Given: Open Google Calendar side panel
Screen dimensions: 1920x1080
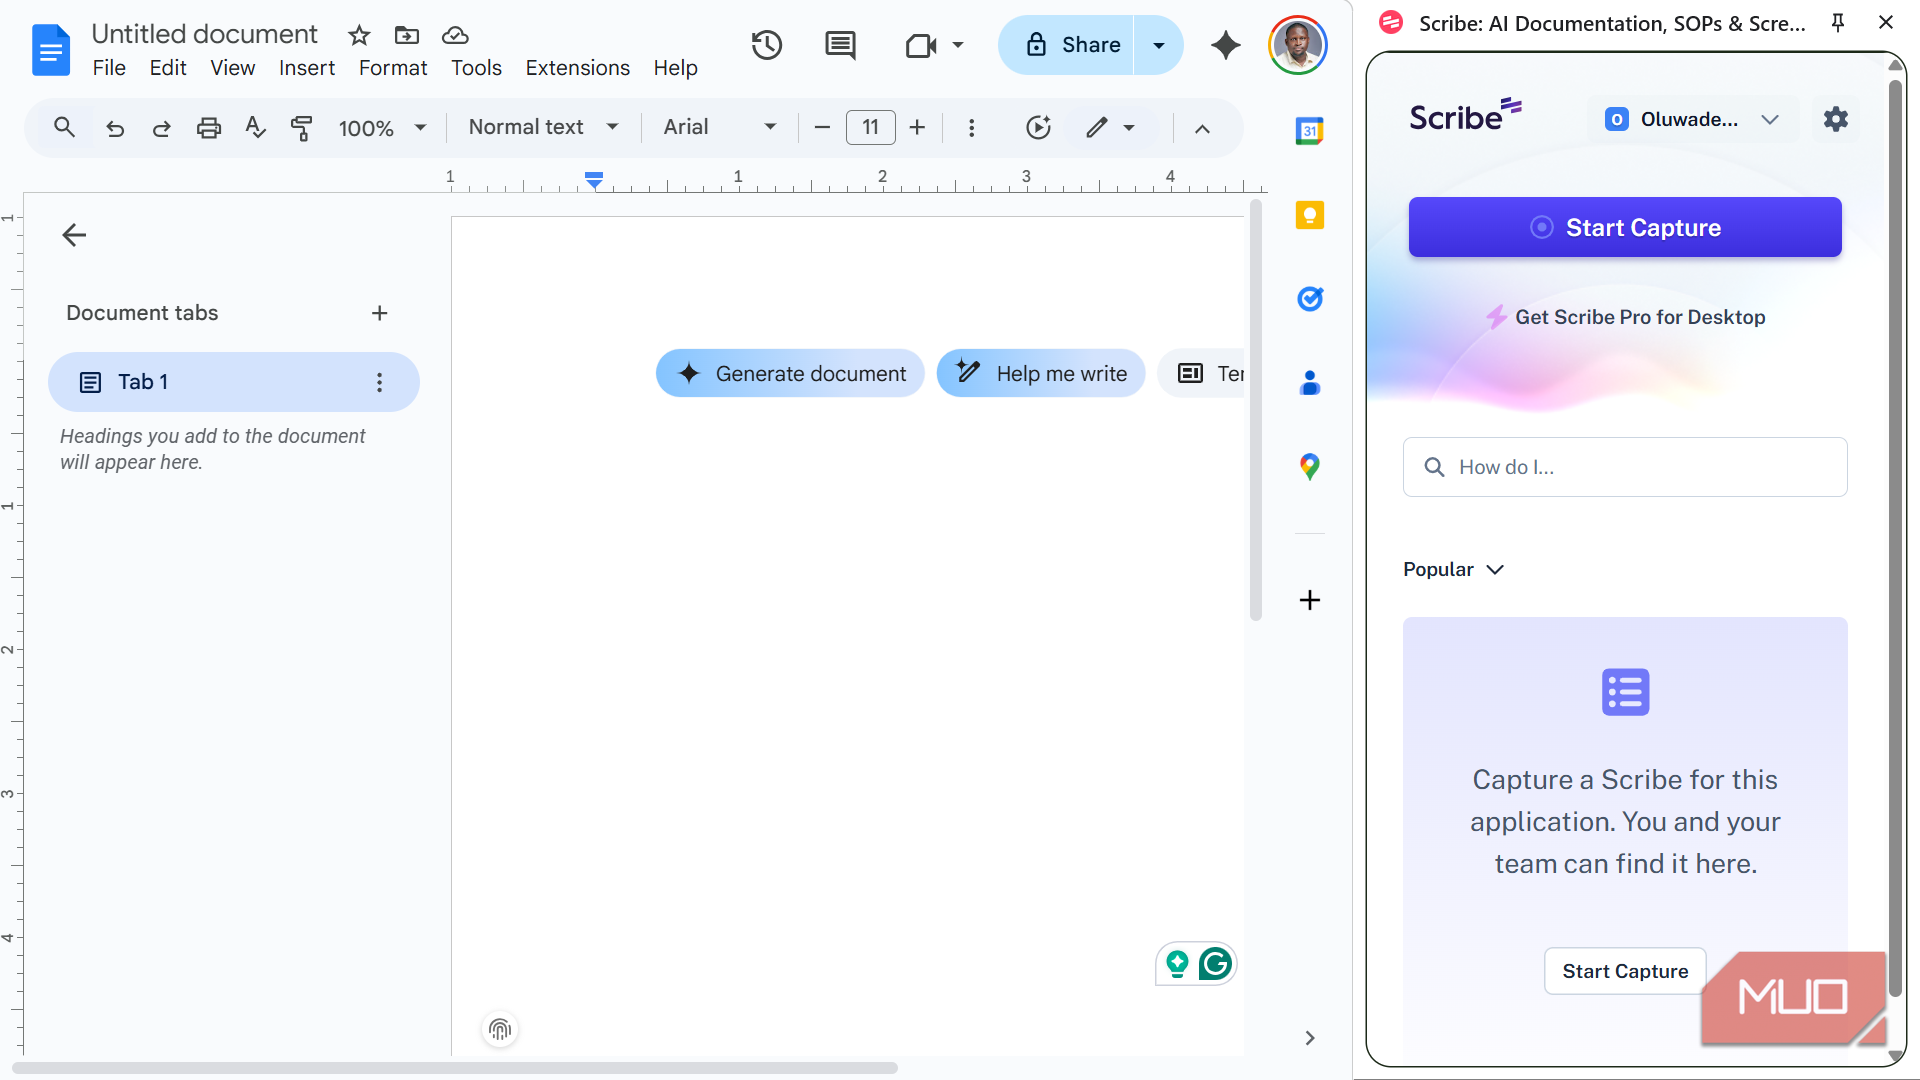Looking at the screenshot, I should (1310, 131).
